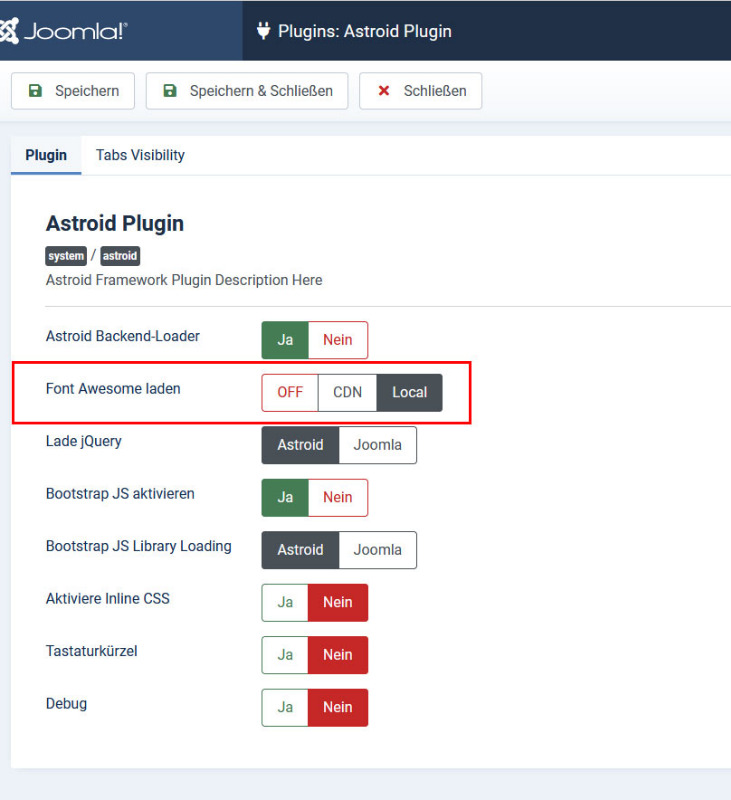731x800 pixels.
Task: Click the Lade jQuery label
Action: pos(84,441)
